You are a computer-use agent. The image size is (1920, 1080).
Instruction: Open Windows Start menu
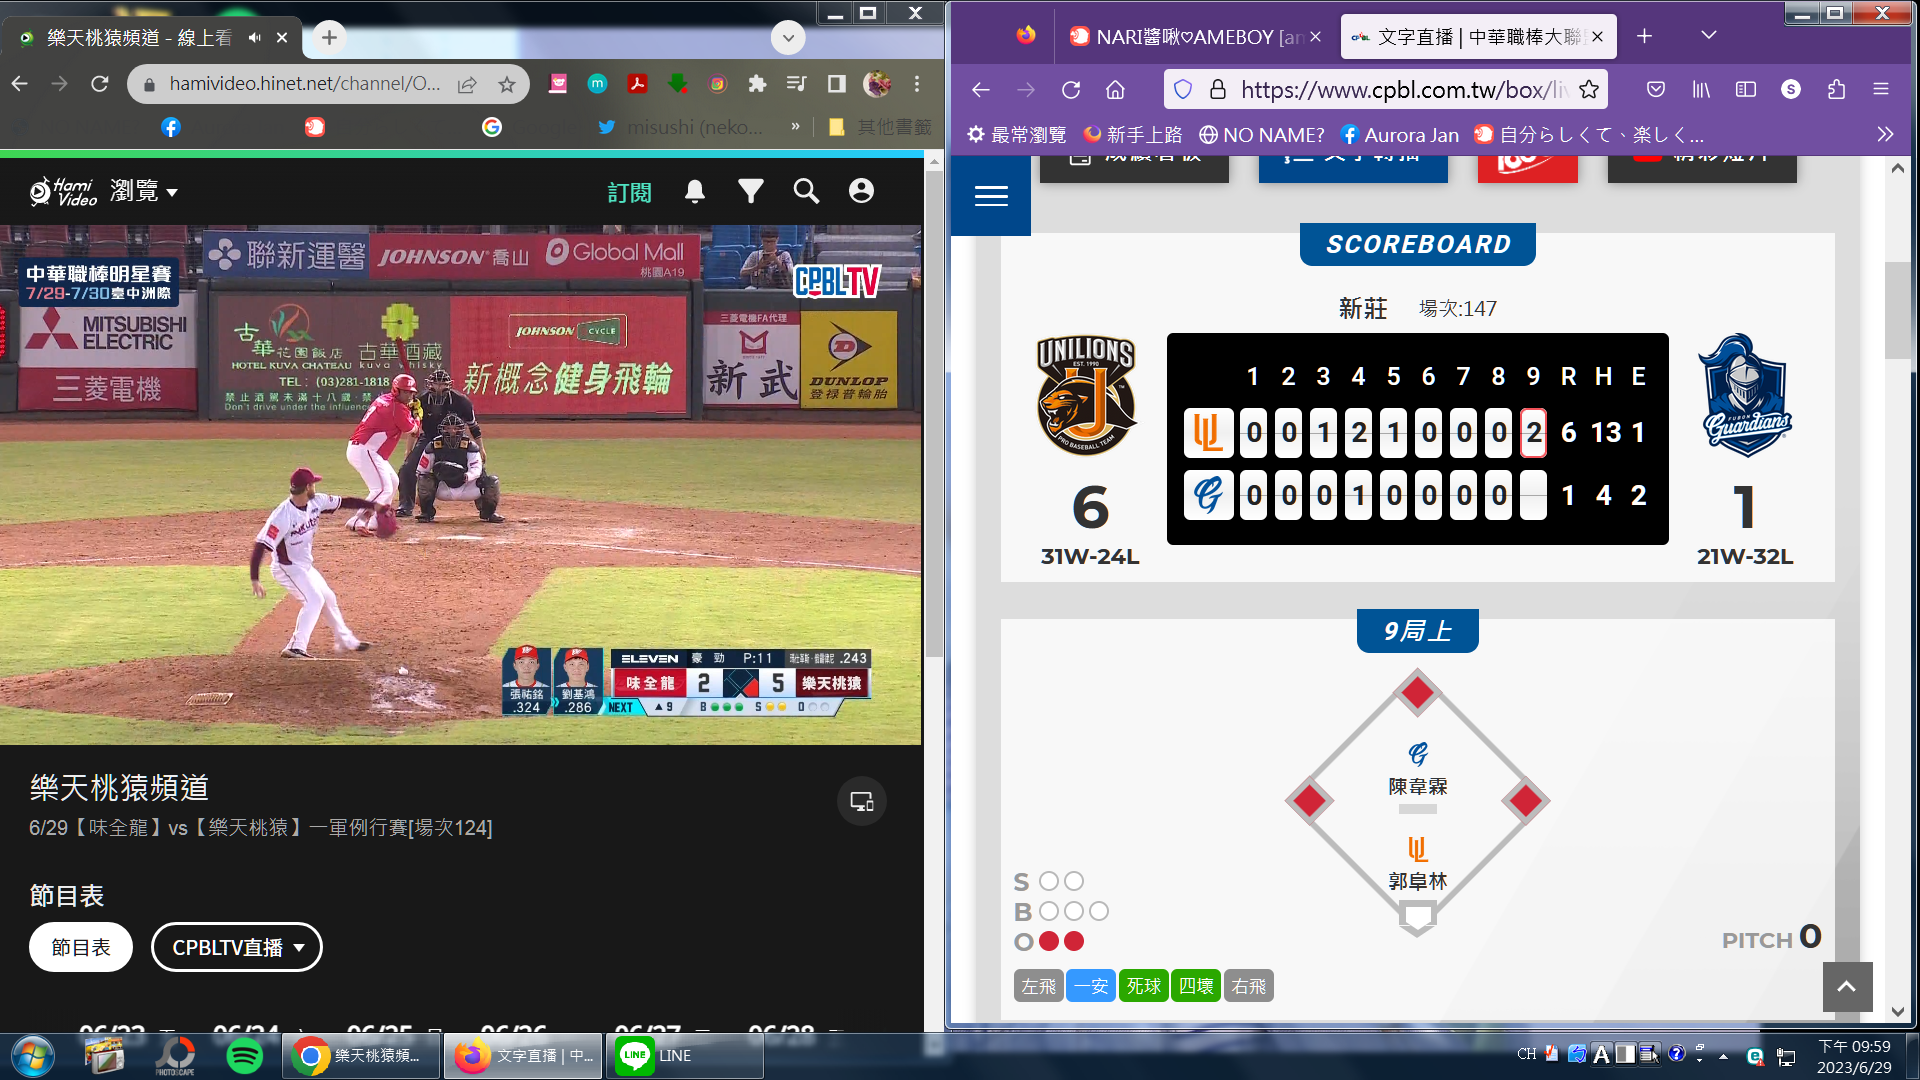pyautogui.click(x=32, y=1056)
